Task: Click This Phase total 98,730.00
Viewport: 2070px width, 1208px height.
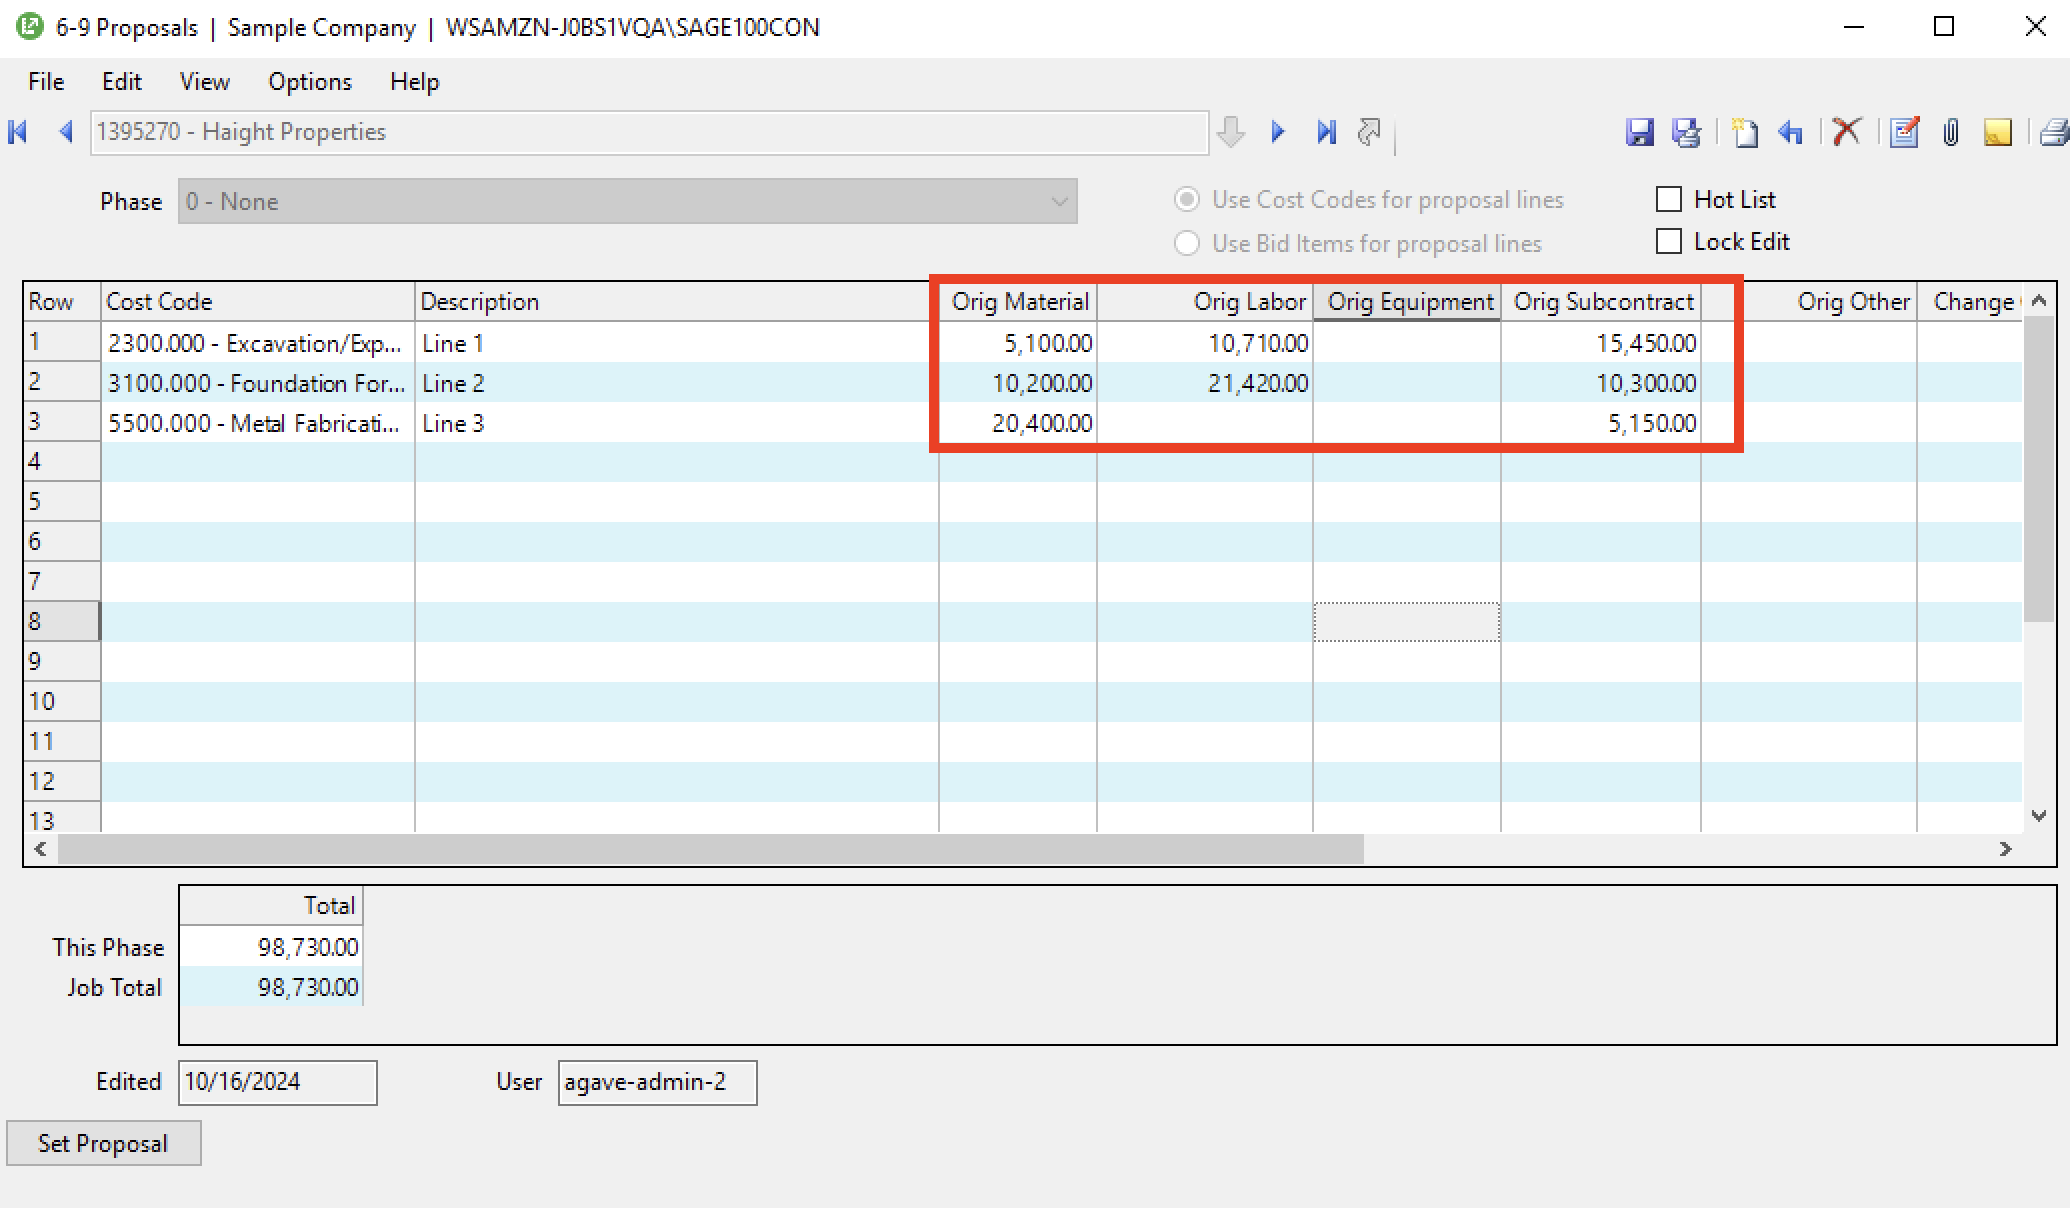Action: tap(271, 947)
